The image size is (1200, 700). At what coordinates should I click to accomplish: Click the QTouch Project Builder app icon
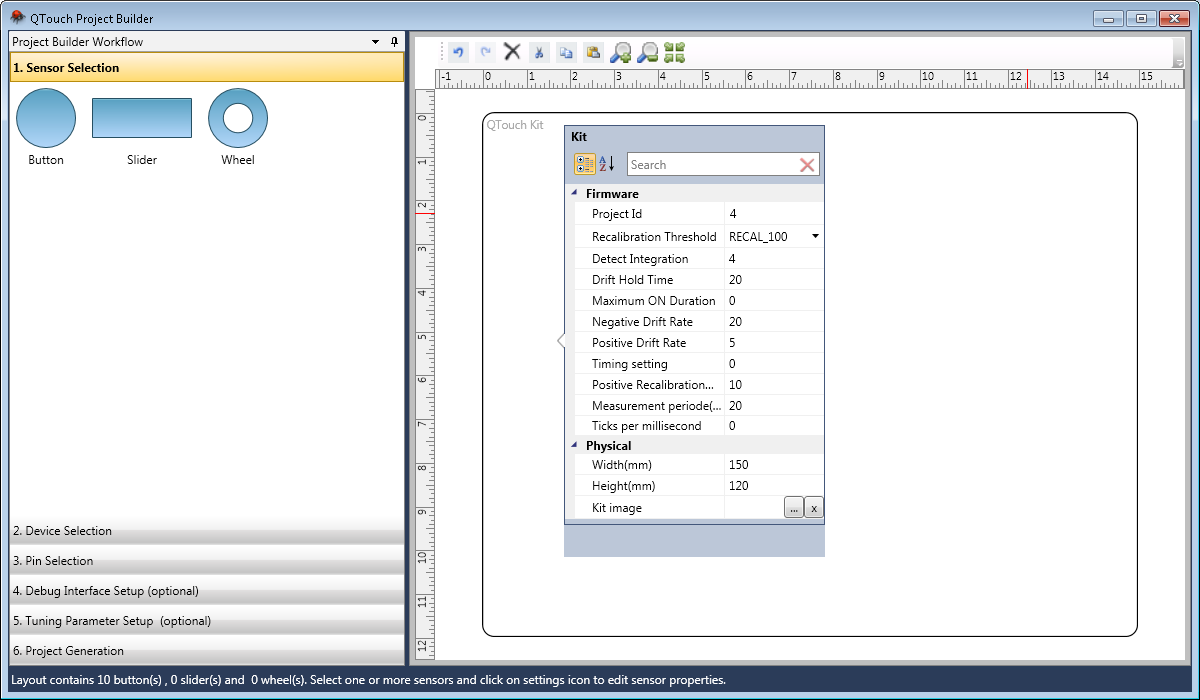tap(17, 17)
